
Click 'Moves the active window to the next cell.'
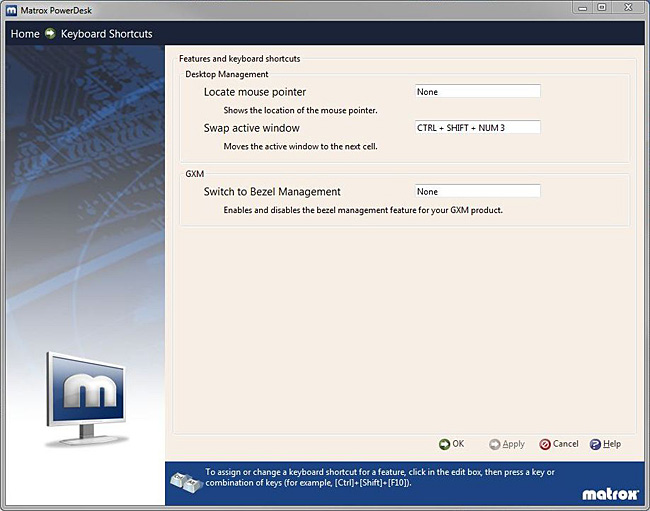(x=301, y=146)
